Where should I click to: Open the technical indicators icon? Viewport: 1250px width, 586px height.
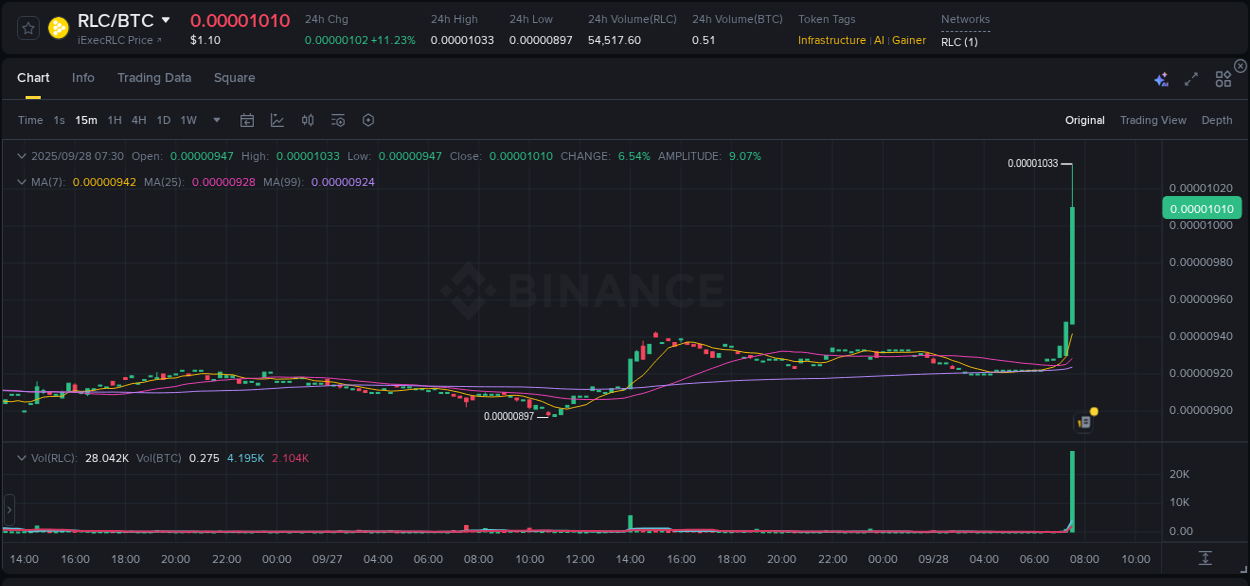pyautogui.click(x=337, y=120)
